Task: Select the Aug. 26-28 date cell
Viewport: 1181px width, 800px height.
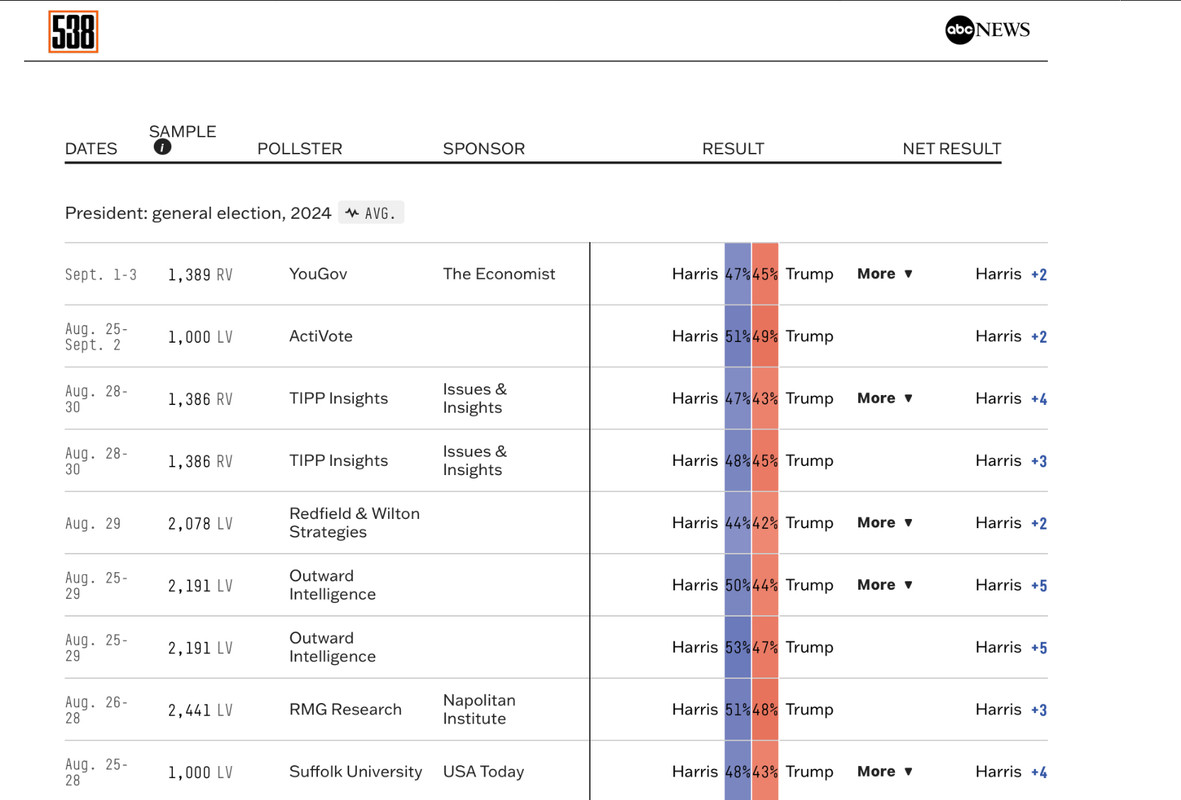Action: [96, 710]
